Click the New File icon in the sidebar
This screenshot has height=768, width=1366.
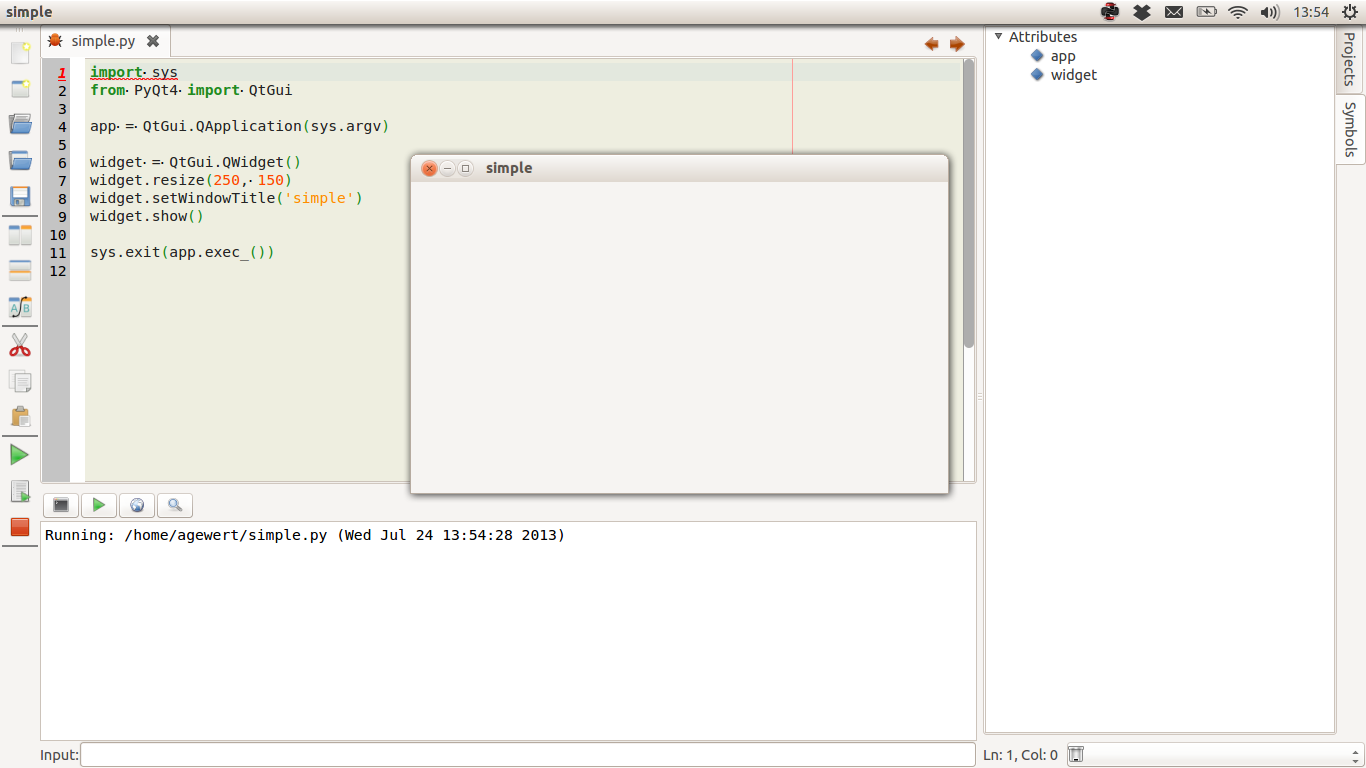[20, 53]
